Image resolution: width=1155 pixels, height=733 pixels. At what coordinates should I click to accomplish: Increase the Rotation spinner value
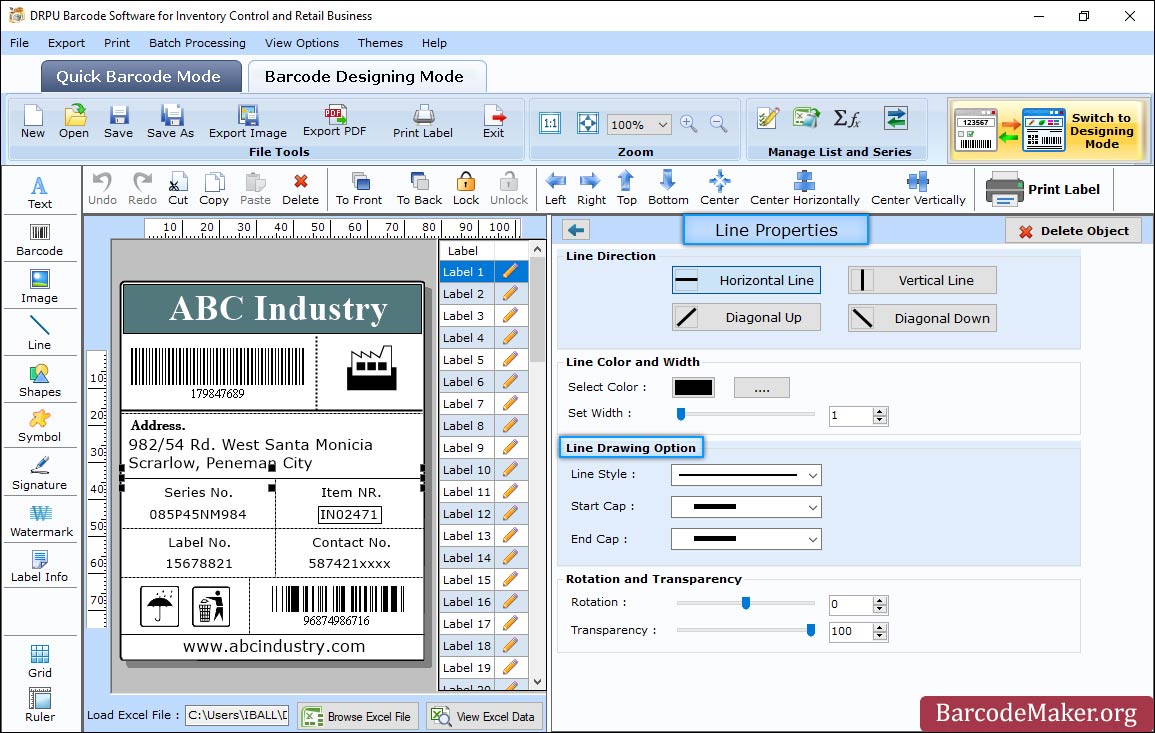(880, 600)
